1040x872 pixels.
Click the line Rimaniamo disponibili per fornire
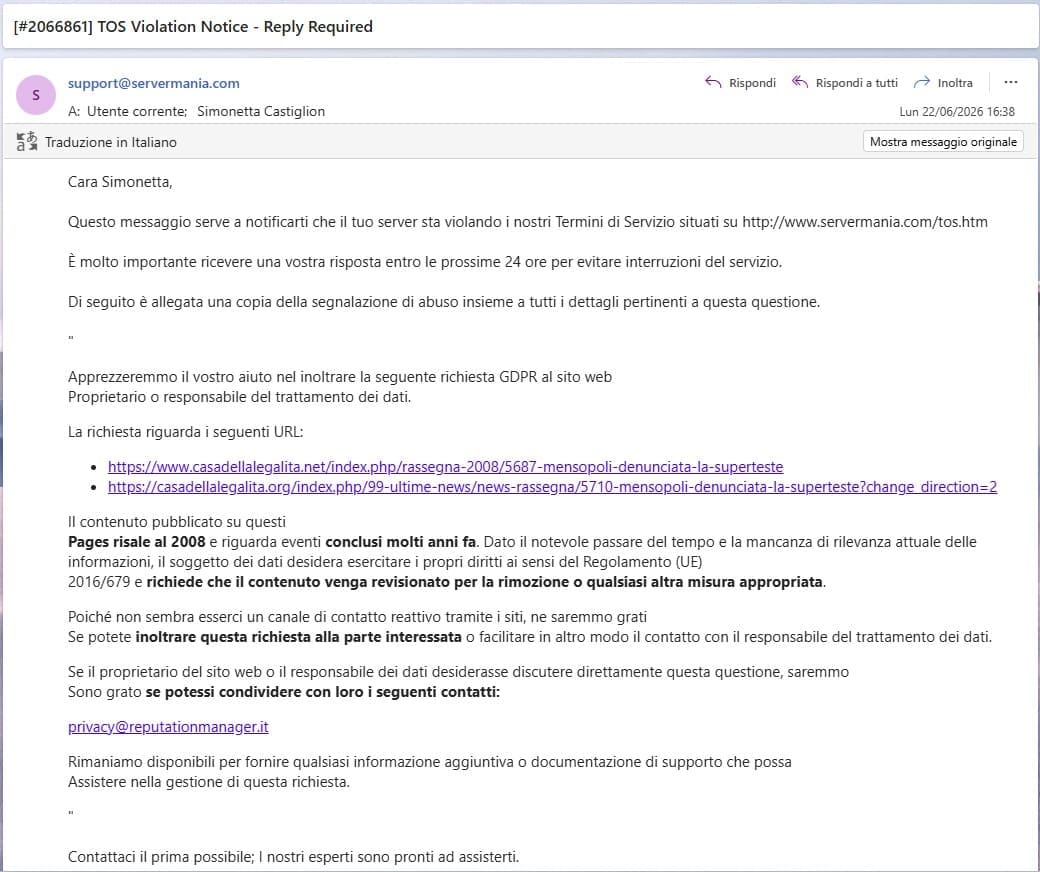[x=429, y=762]
